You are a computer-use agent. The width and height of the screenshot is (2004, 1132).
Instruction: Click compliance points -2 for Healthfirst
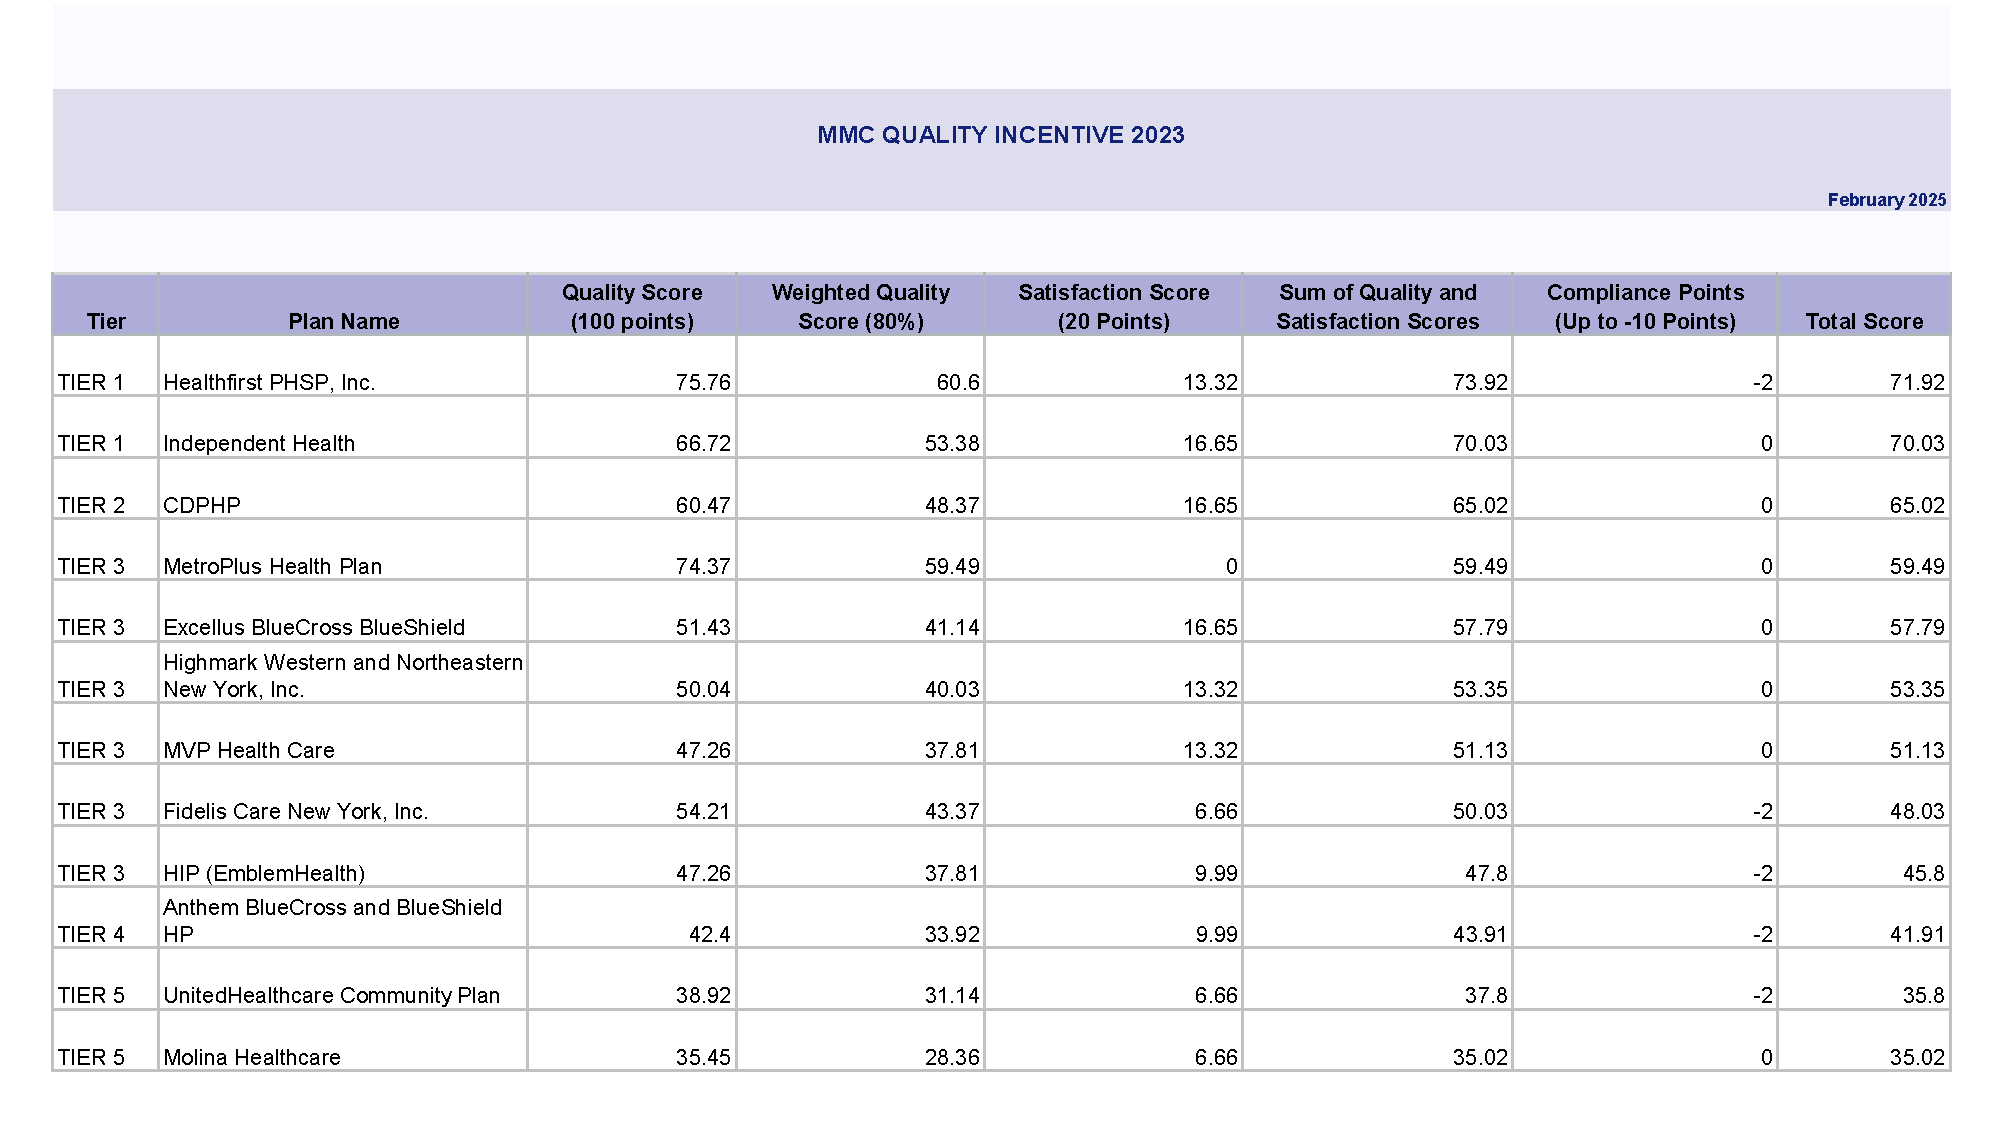(1763, 382)
